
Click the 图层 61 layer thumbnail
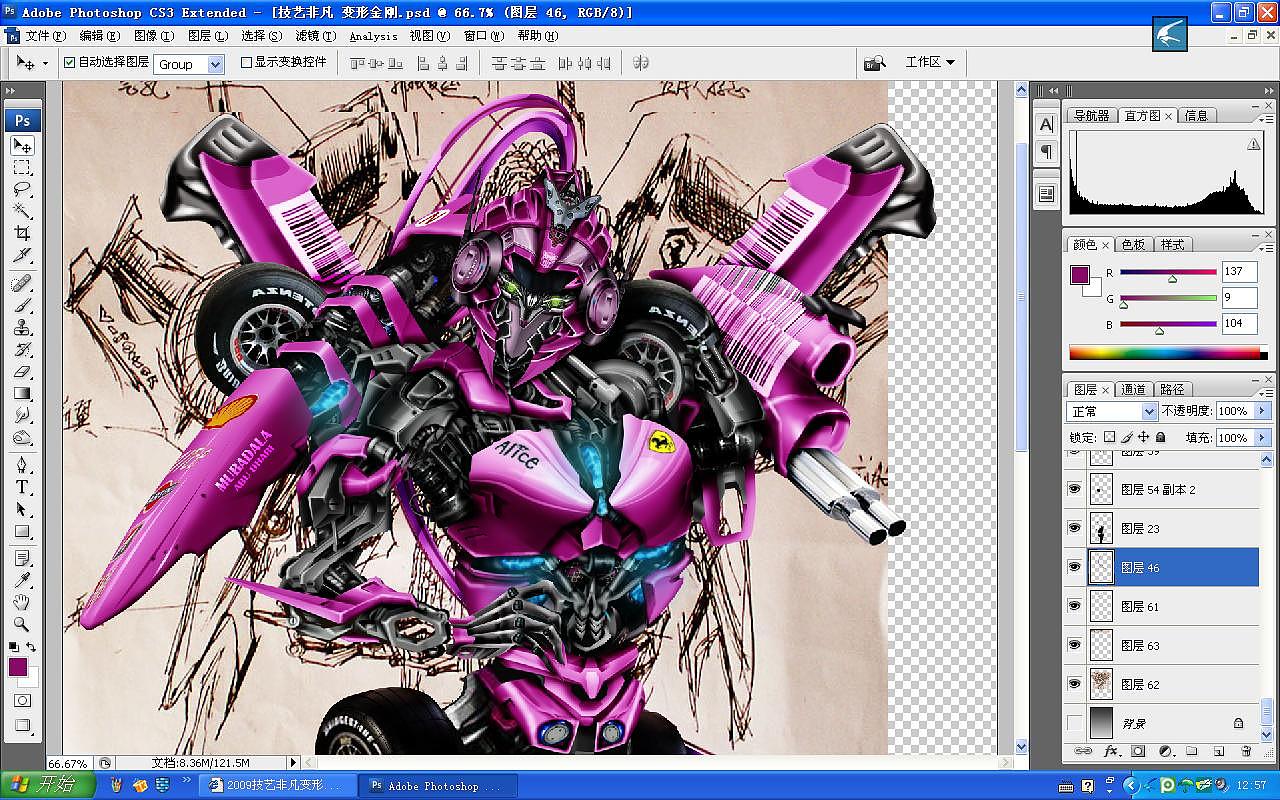[1101, 606]
